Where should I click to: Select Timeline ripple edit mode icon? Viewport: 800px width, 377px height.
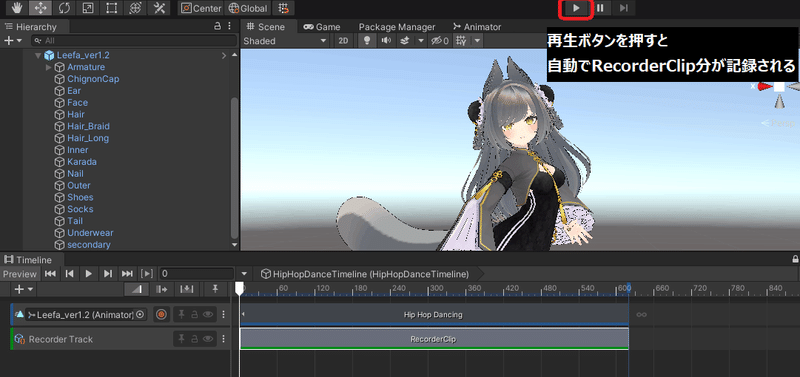tap(162, 289)
